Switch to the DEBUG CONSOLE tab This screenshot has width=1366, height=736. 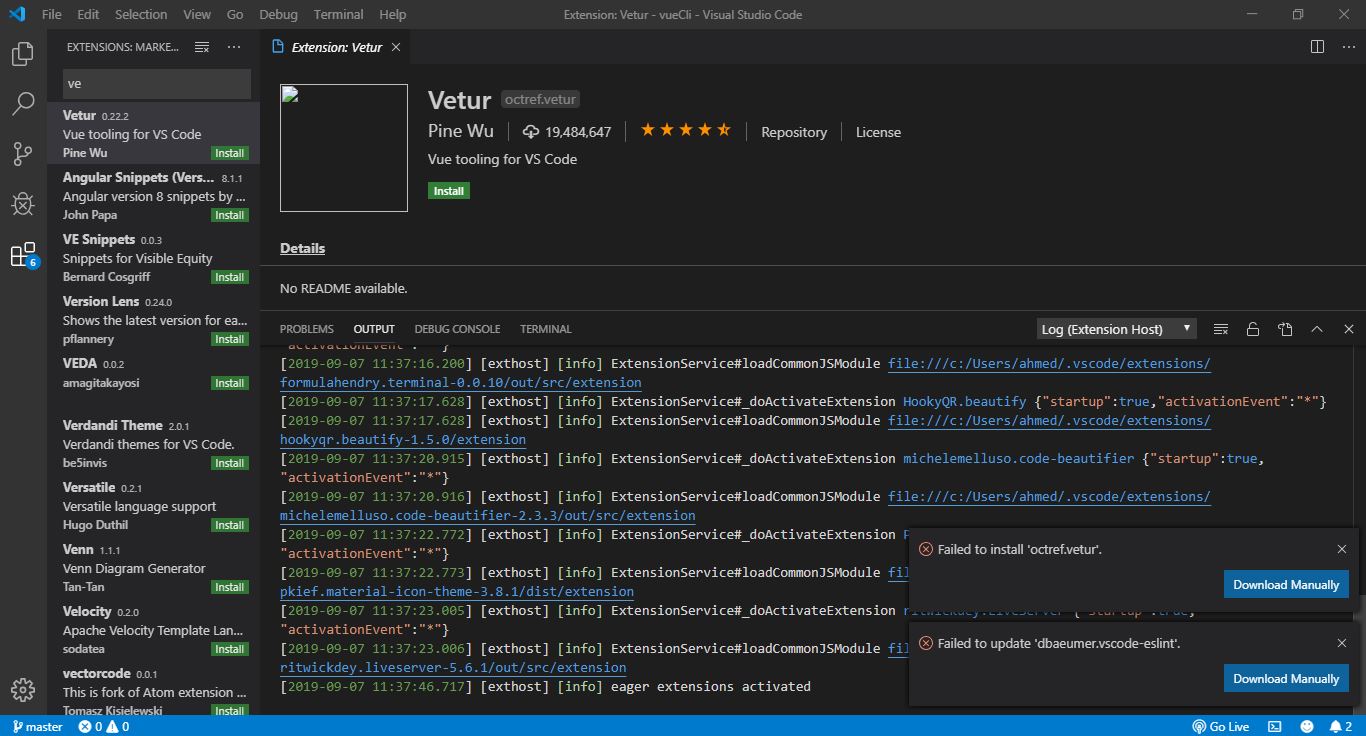[x=457, y=328]
